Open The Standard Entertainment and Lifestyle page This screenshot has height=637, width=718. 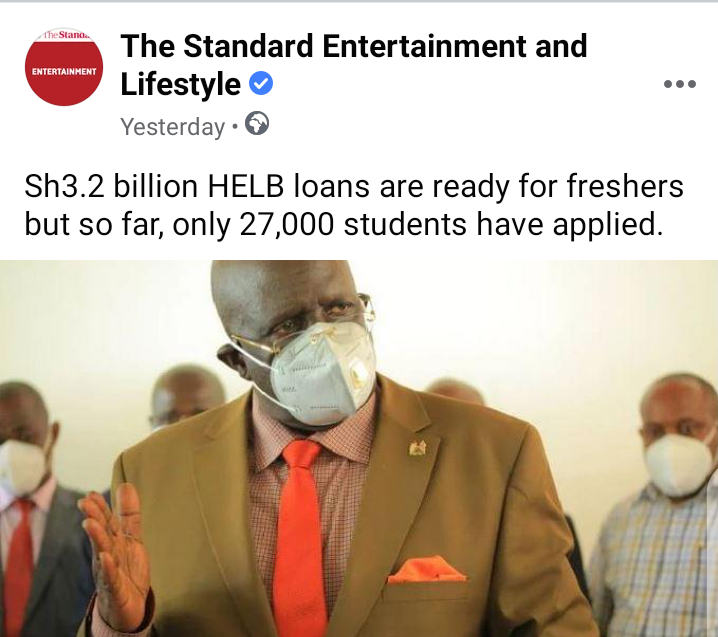click(x=354, y=65)
